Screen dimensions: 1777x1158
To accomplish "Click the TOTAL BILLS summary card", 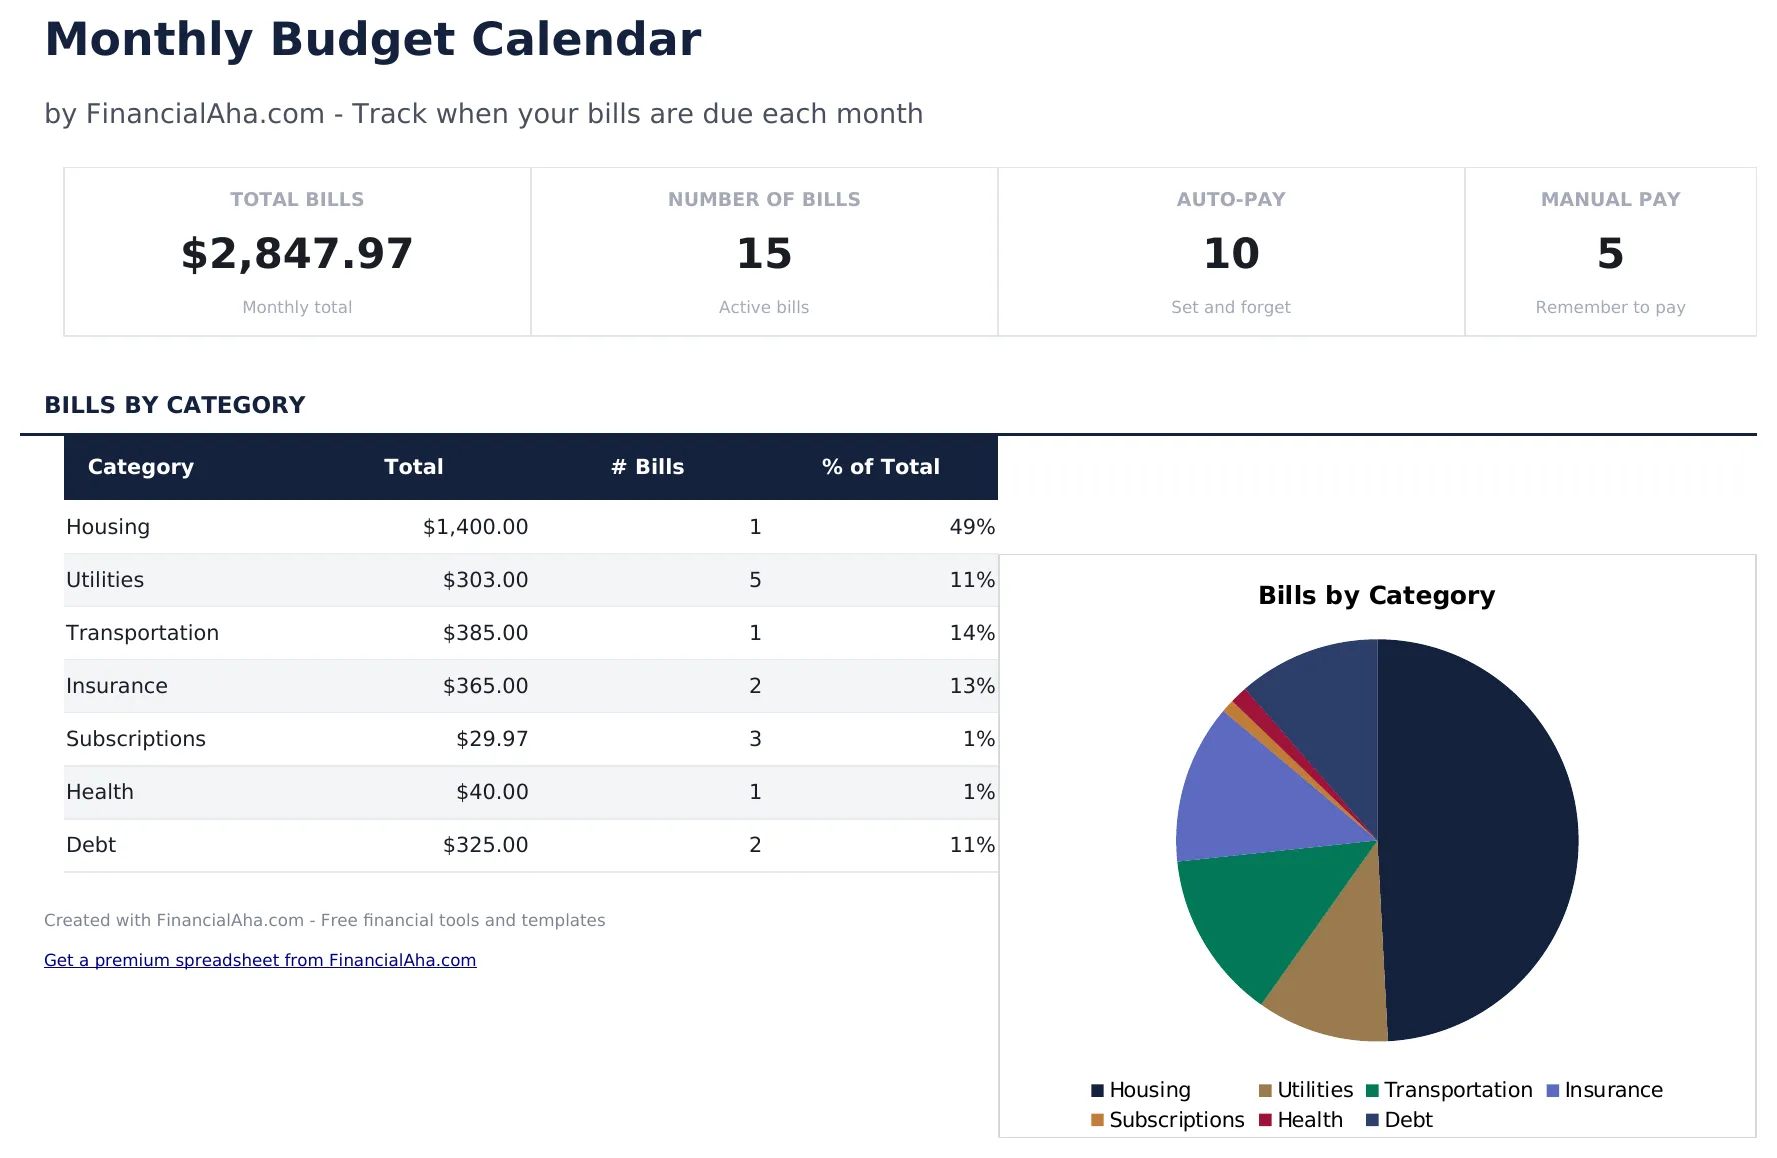I will (x=296, y=252).
